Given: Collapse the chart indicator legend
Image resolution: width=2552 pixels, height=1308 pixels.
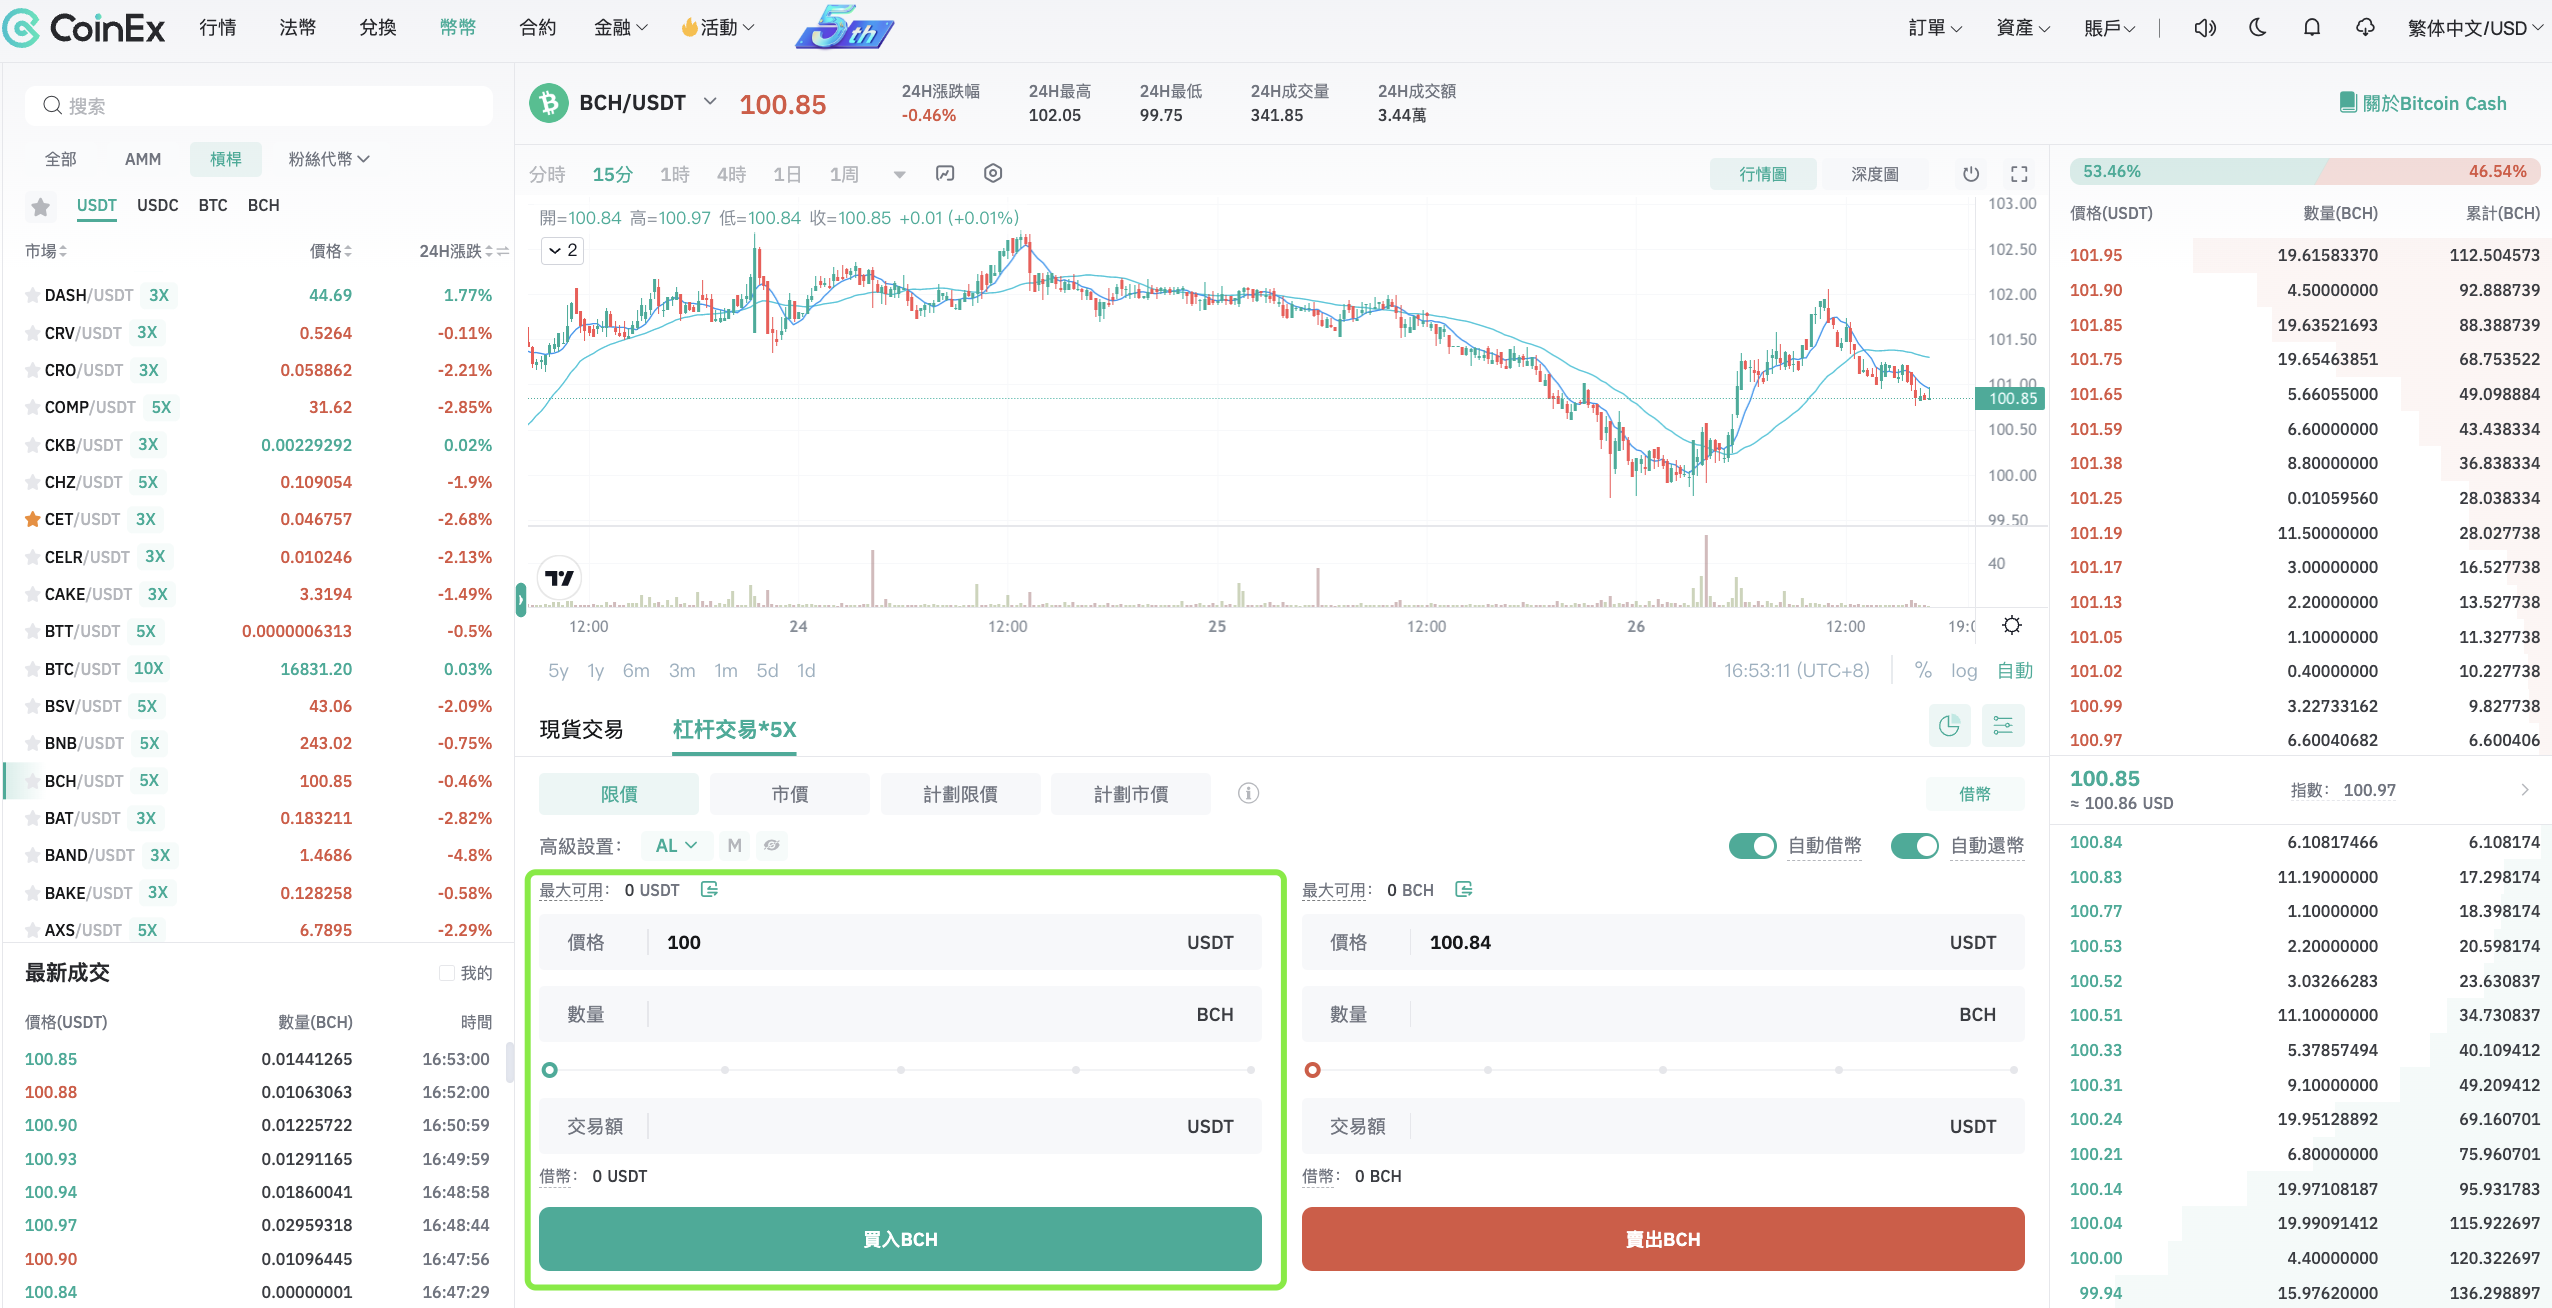Looking at the screenshot, I should point(563,250).
